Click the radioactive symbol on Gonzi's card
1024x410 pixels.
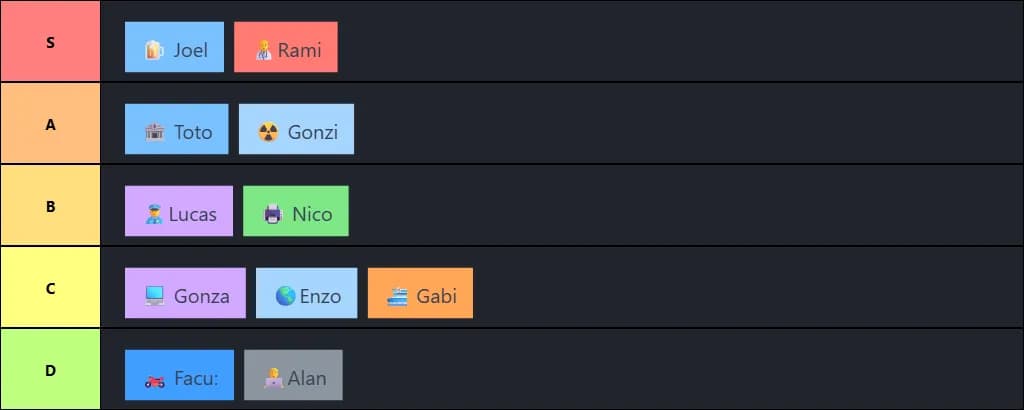pos(268,132)
